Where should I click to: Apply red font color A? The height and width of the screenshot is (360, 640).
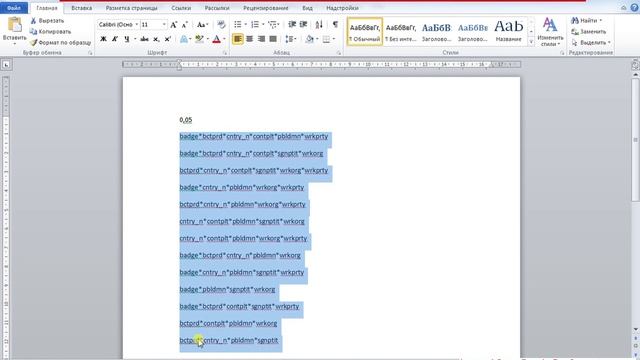point(217,39)
